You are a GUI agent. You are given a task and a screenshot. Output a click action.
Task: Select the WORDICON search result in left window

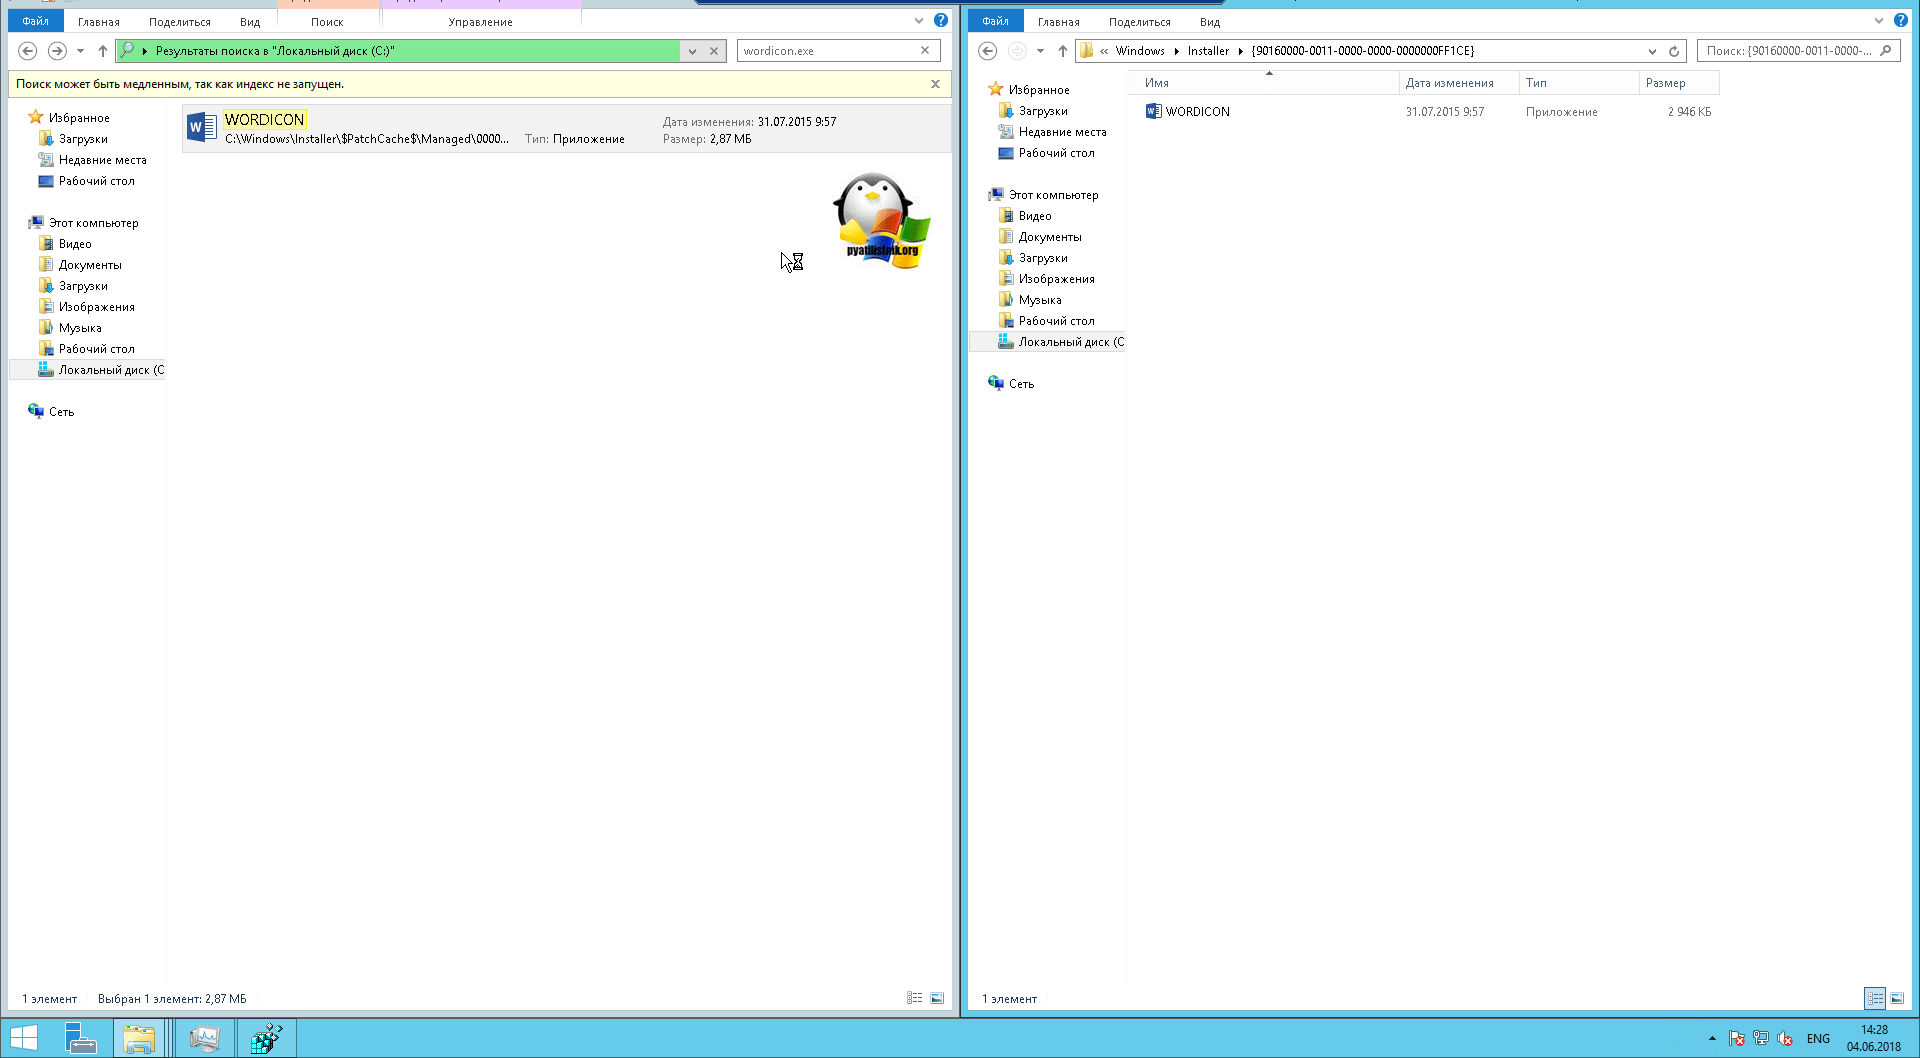[x=264, y=120]
